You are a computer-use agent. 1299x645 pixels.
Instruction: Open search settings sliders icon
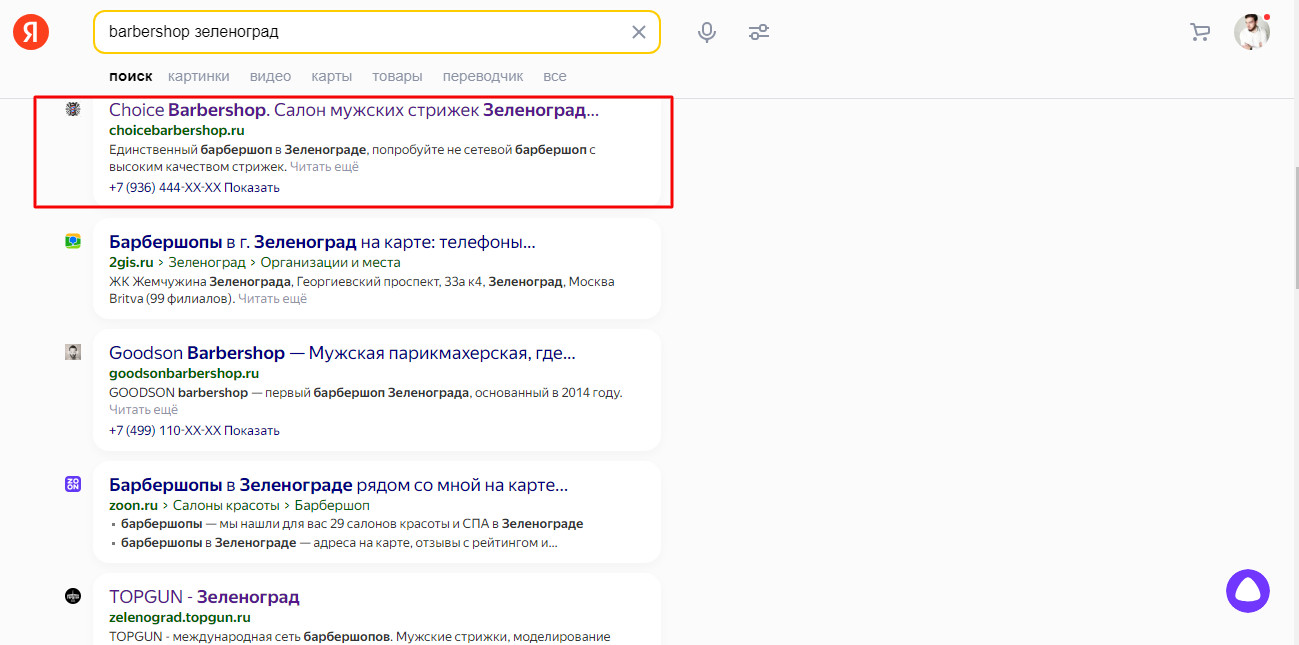point(759,32)
